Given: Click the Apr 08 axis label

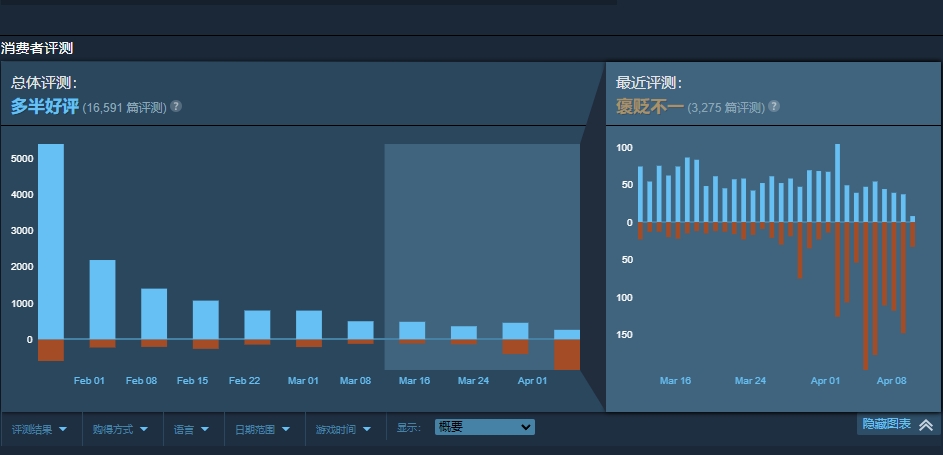Looking at the screenshot, I should coord(891,381).
